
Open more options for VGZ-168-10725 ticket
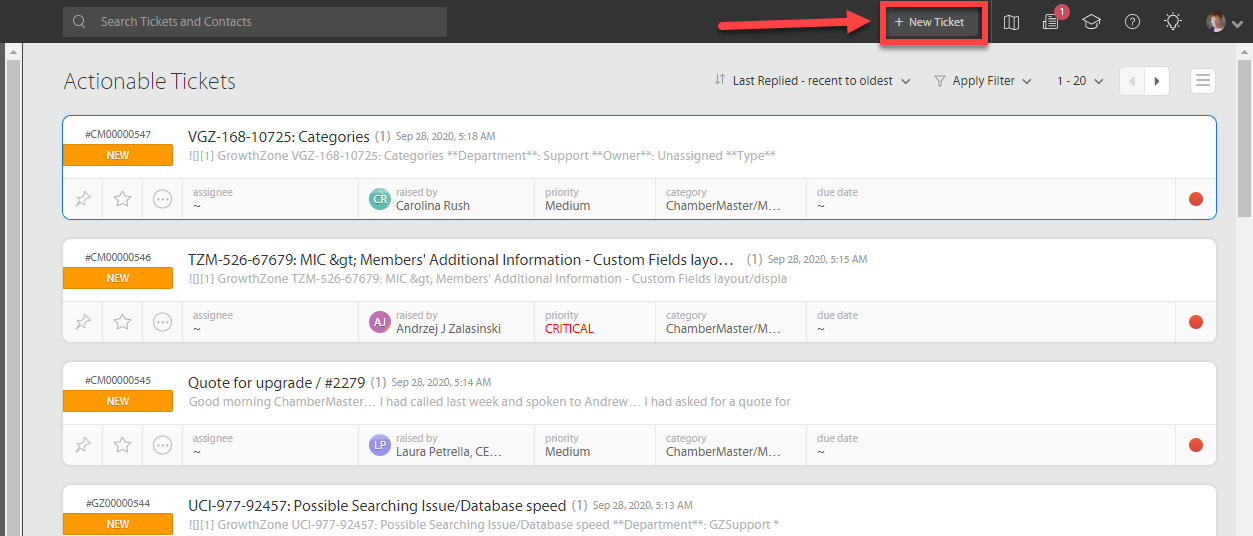tap(162, 199)
